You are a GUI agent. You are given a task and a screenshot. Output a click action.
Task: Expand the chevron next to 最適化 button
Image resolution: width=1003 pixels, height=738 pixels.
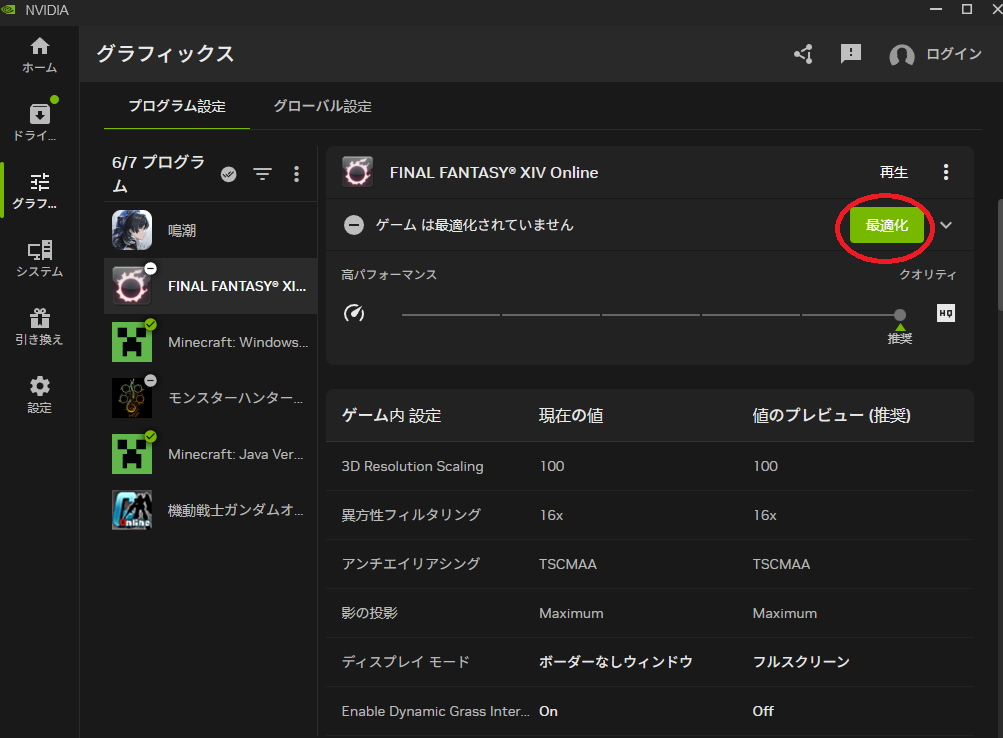(x=946, y=225)
